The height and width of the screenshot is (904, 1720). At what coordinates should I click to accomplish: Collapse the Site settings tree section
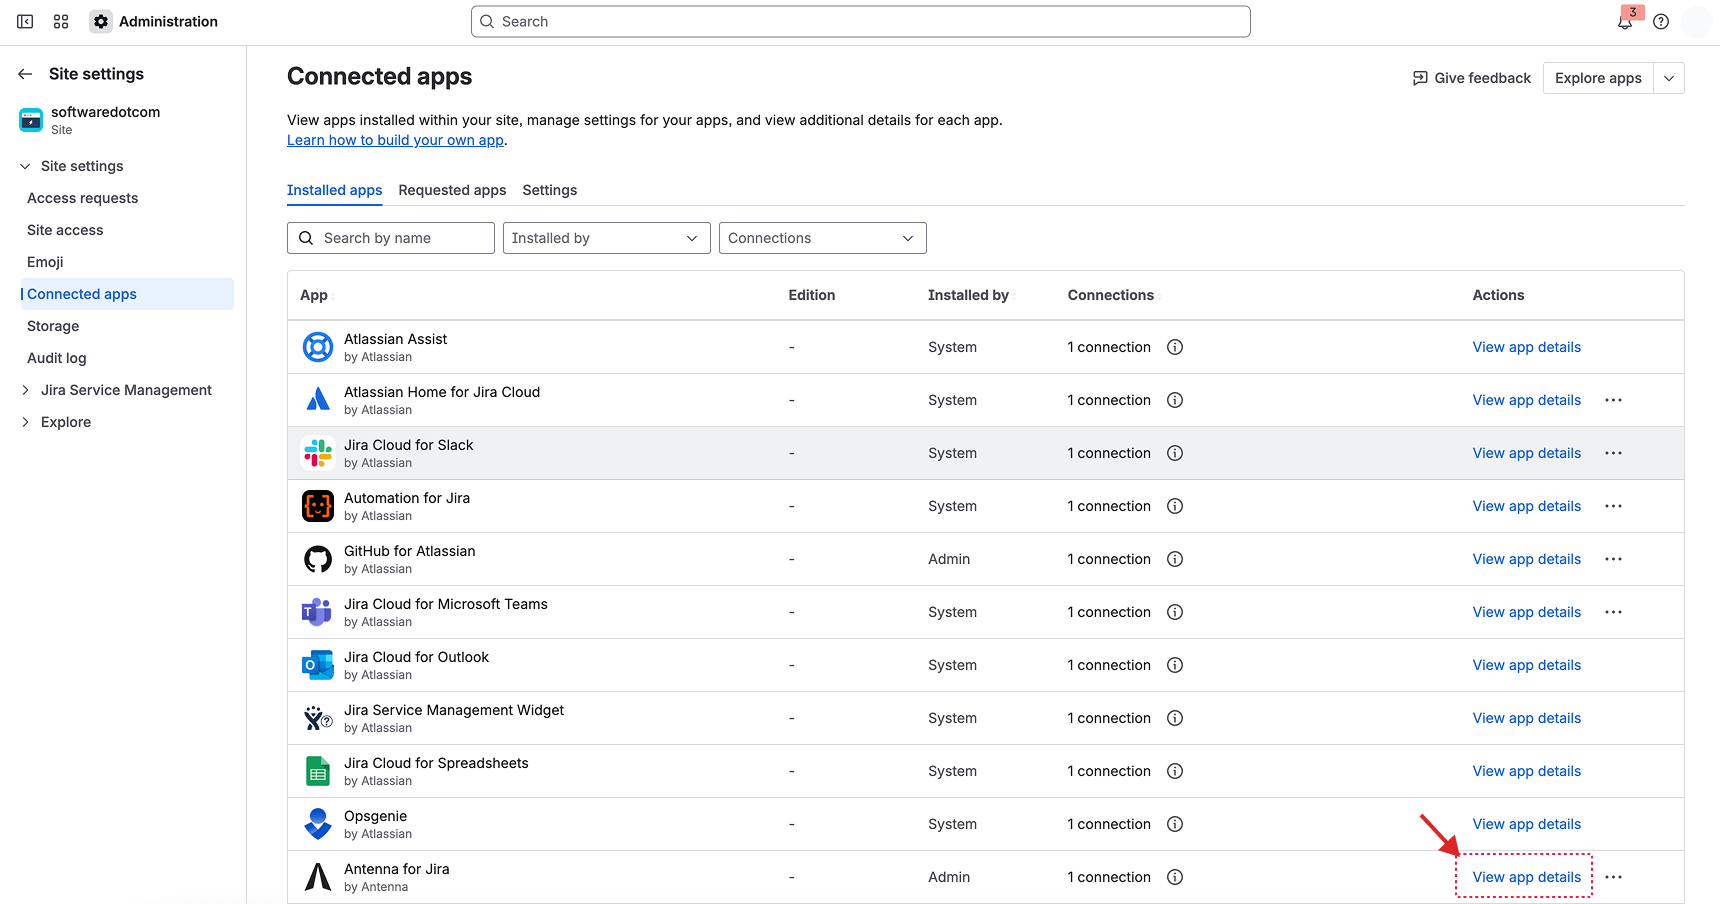point(25,166)
